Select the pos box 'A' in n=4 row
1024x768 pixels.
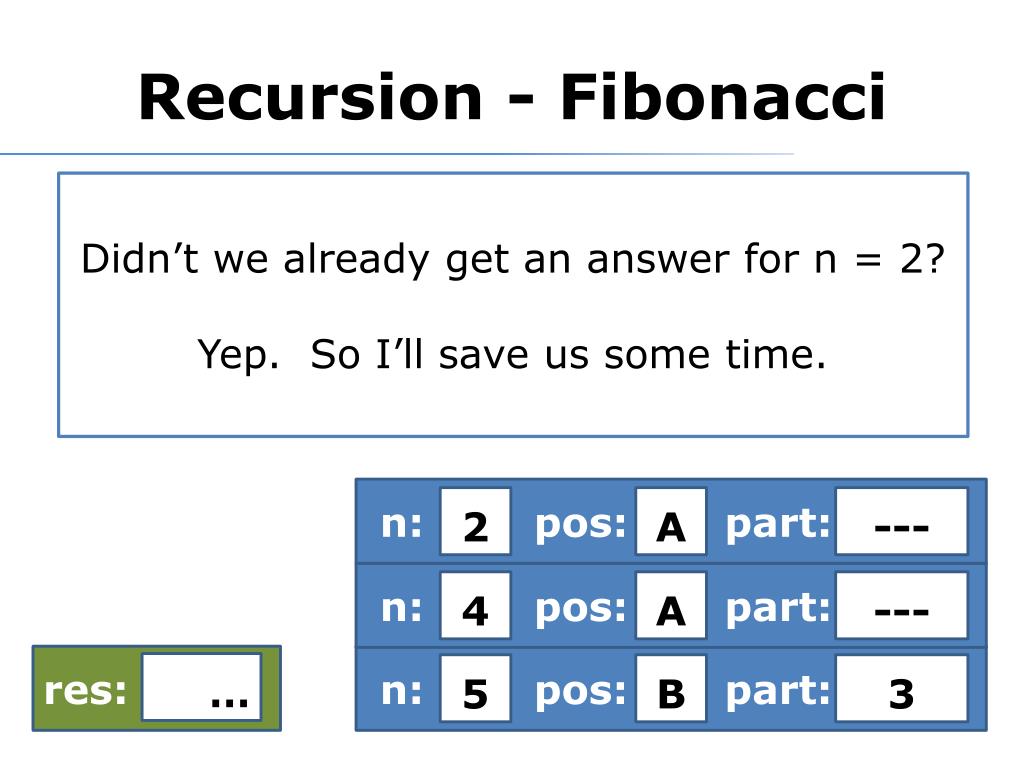click(x=671, y=605)
